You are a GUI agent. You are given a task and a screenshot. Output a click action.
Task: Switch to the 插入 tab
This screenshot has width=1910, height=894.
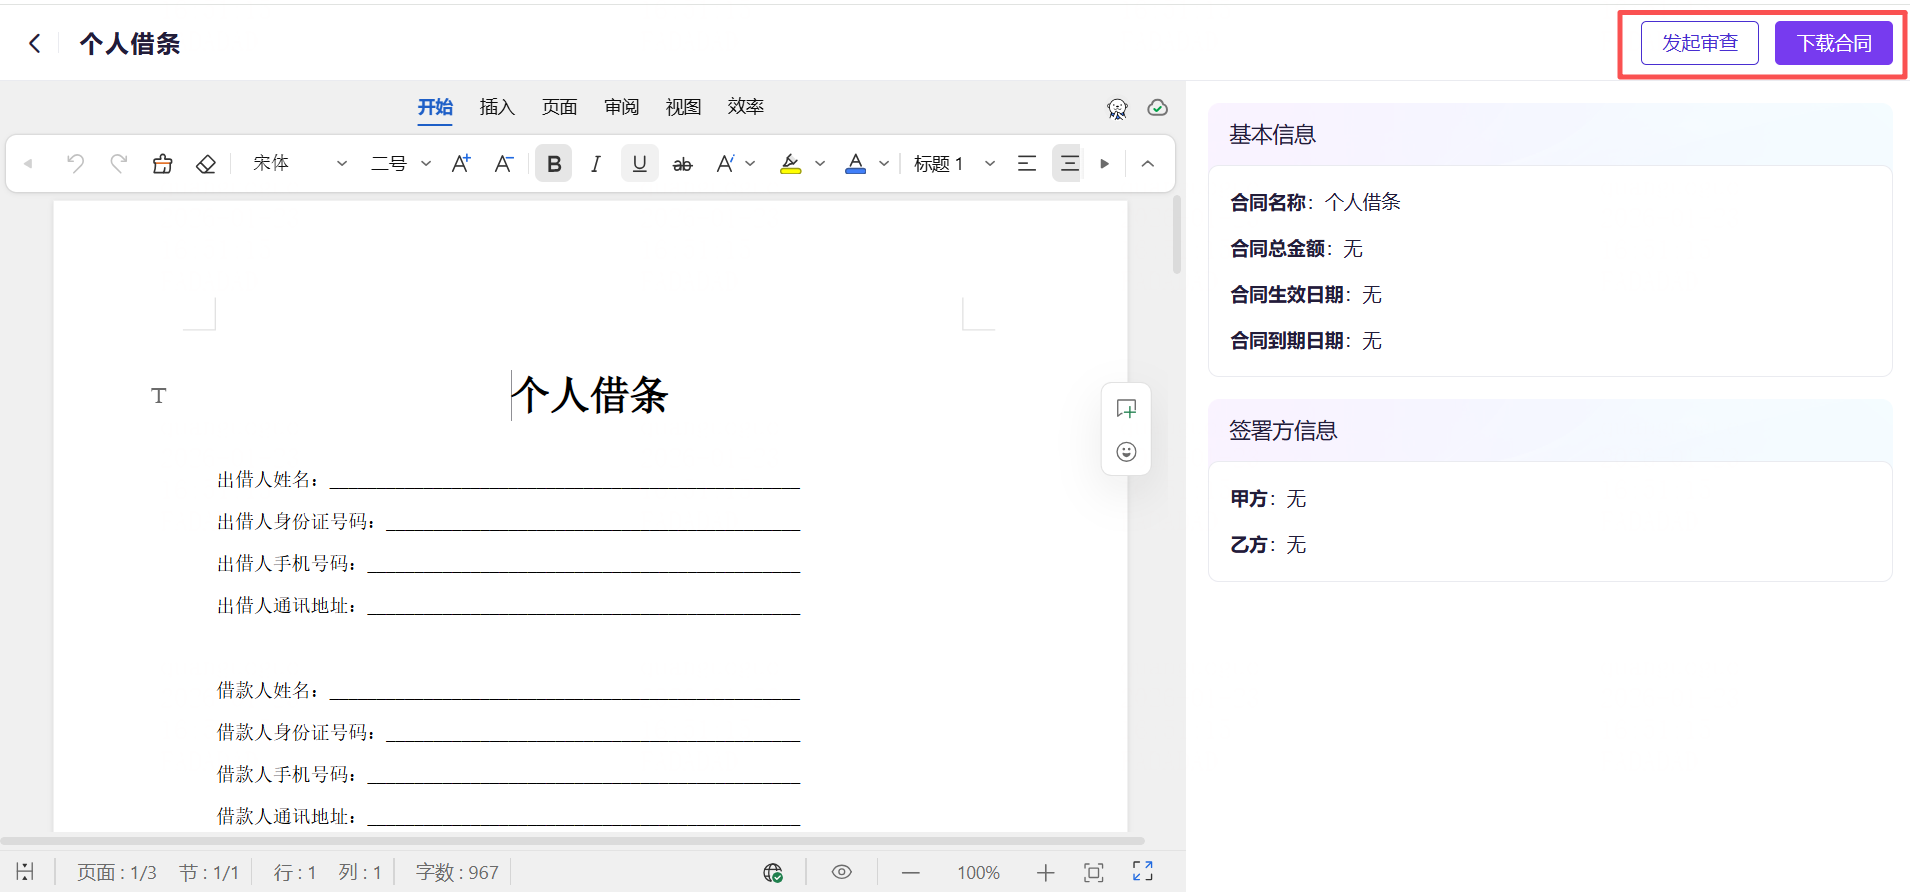pyautogui.click(x=497, y=107)
